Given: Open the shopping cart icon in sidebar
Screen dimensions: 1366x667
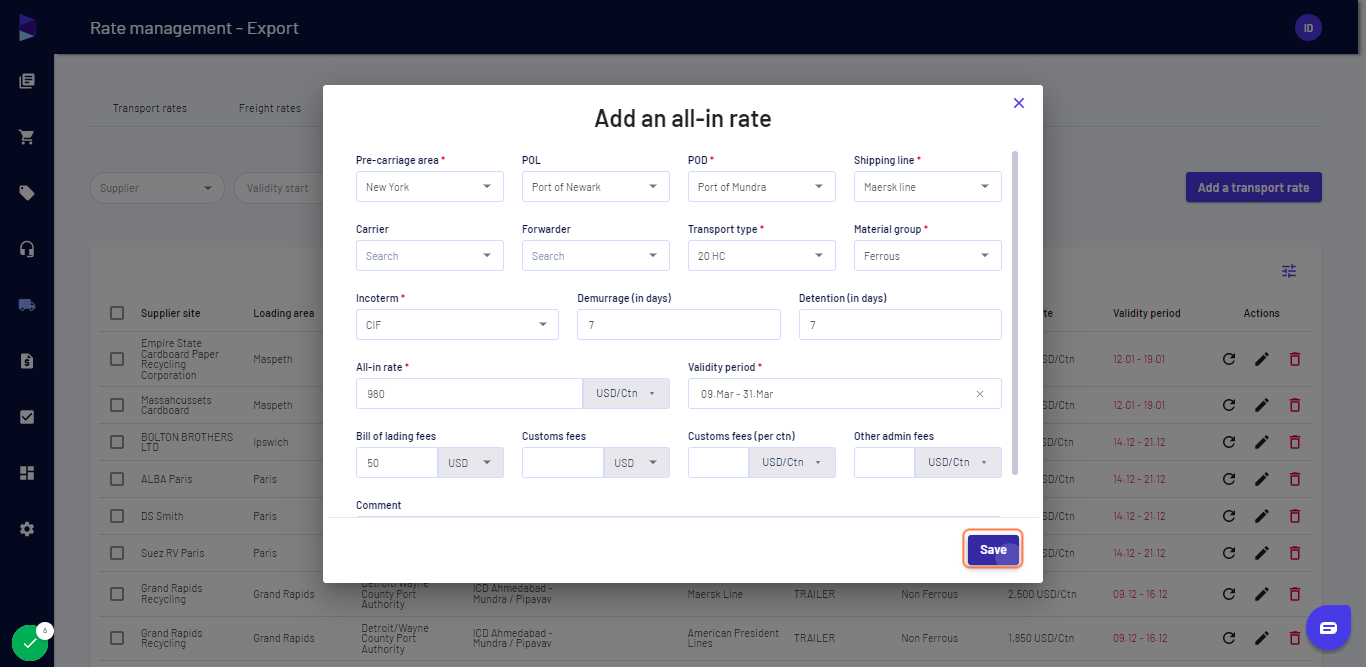Looking at the screenshot, I should pos(27,137).
